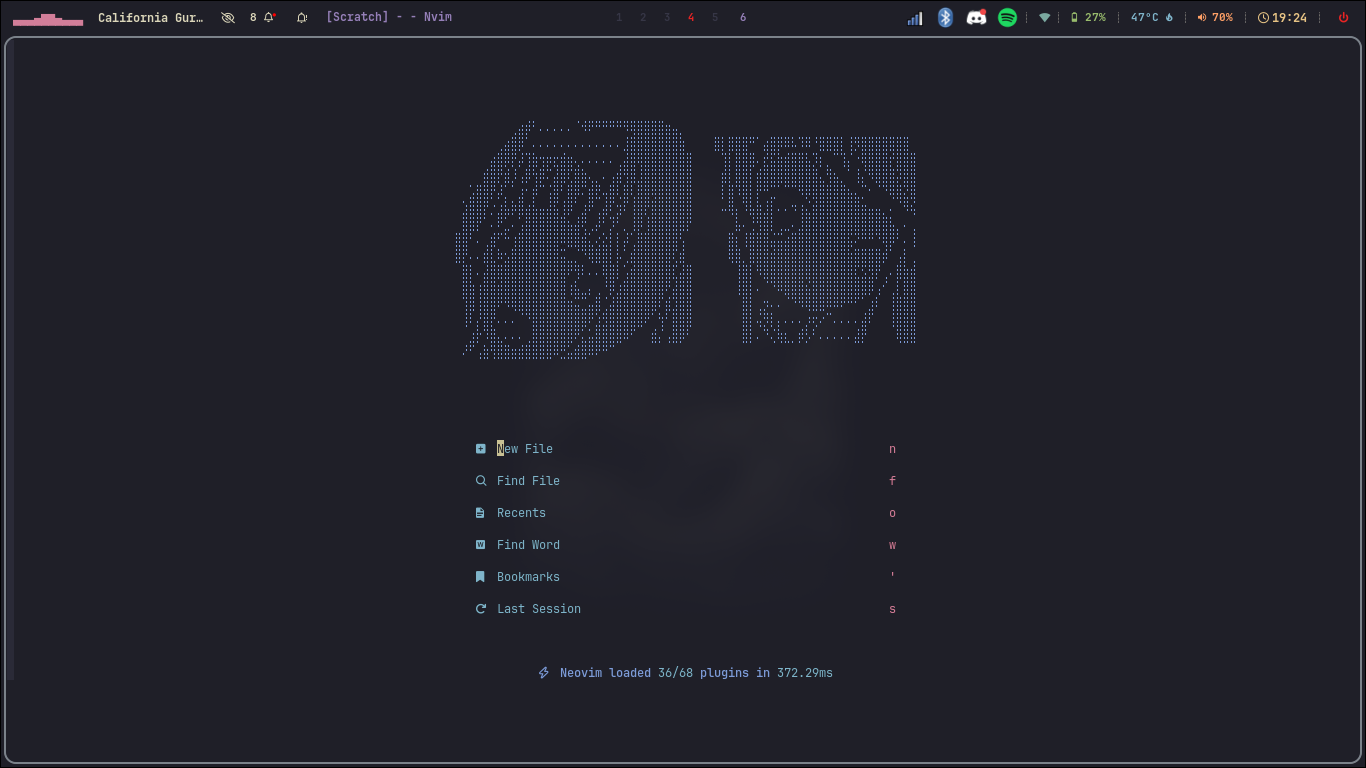Screen dimensions: 1366x768
Task: Open the Recents document icon
Action: point(481,512)
